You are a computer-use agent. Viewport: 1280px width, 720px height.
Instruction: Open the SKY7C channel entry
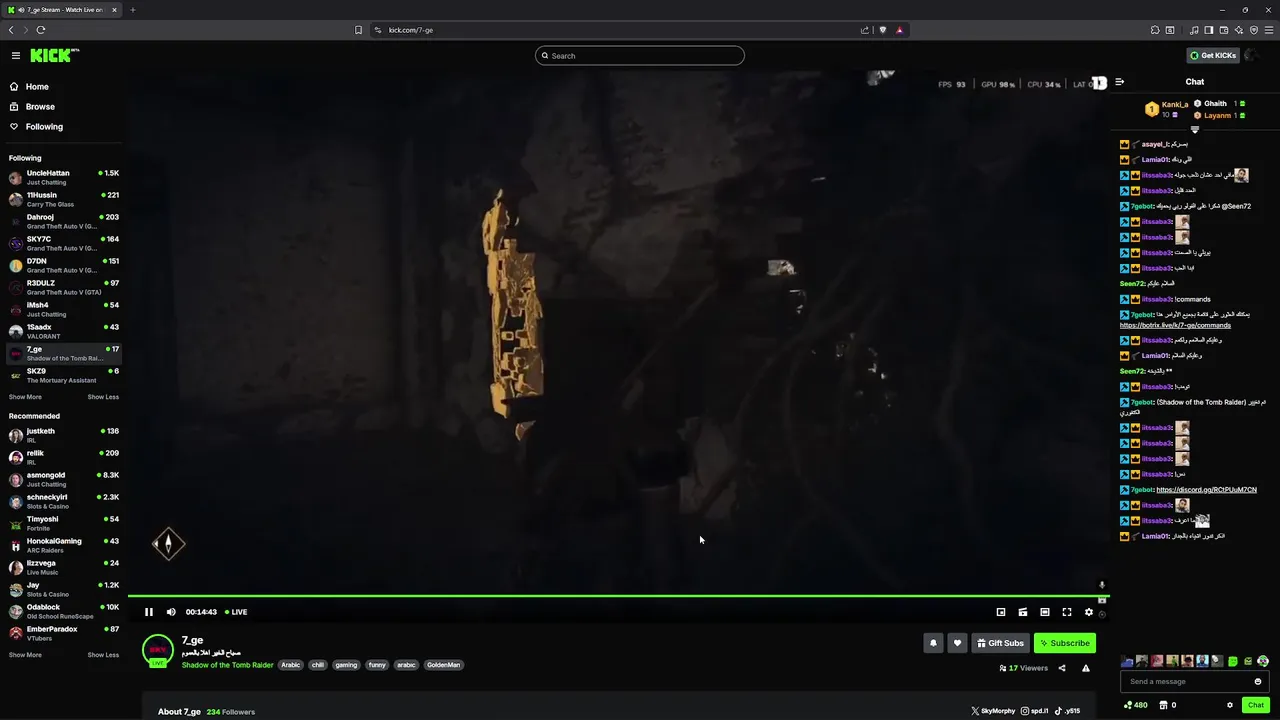click(x=64, y=243)
